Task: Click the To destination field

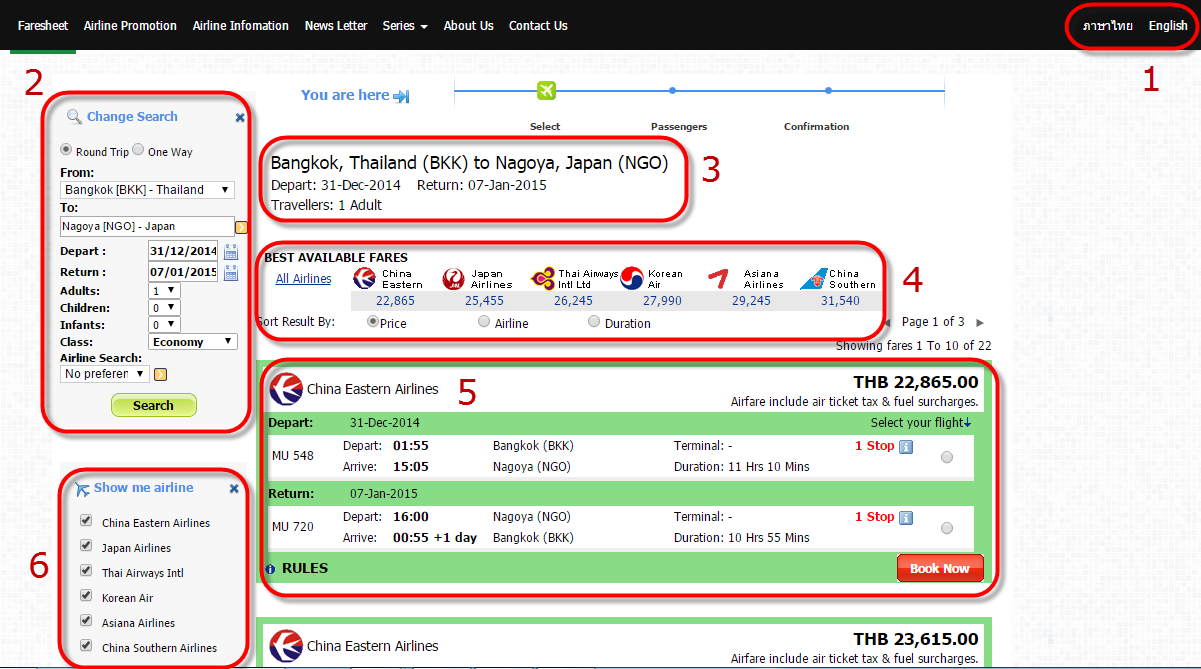Action: 147,226
